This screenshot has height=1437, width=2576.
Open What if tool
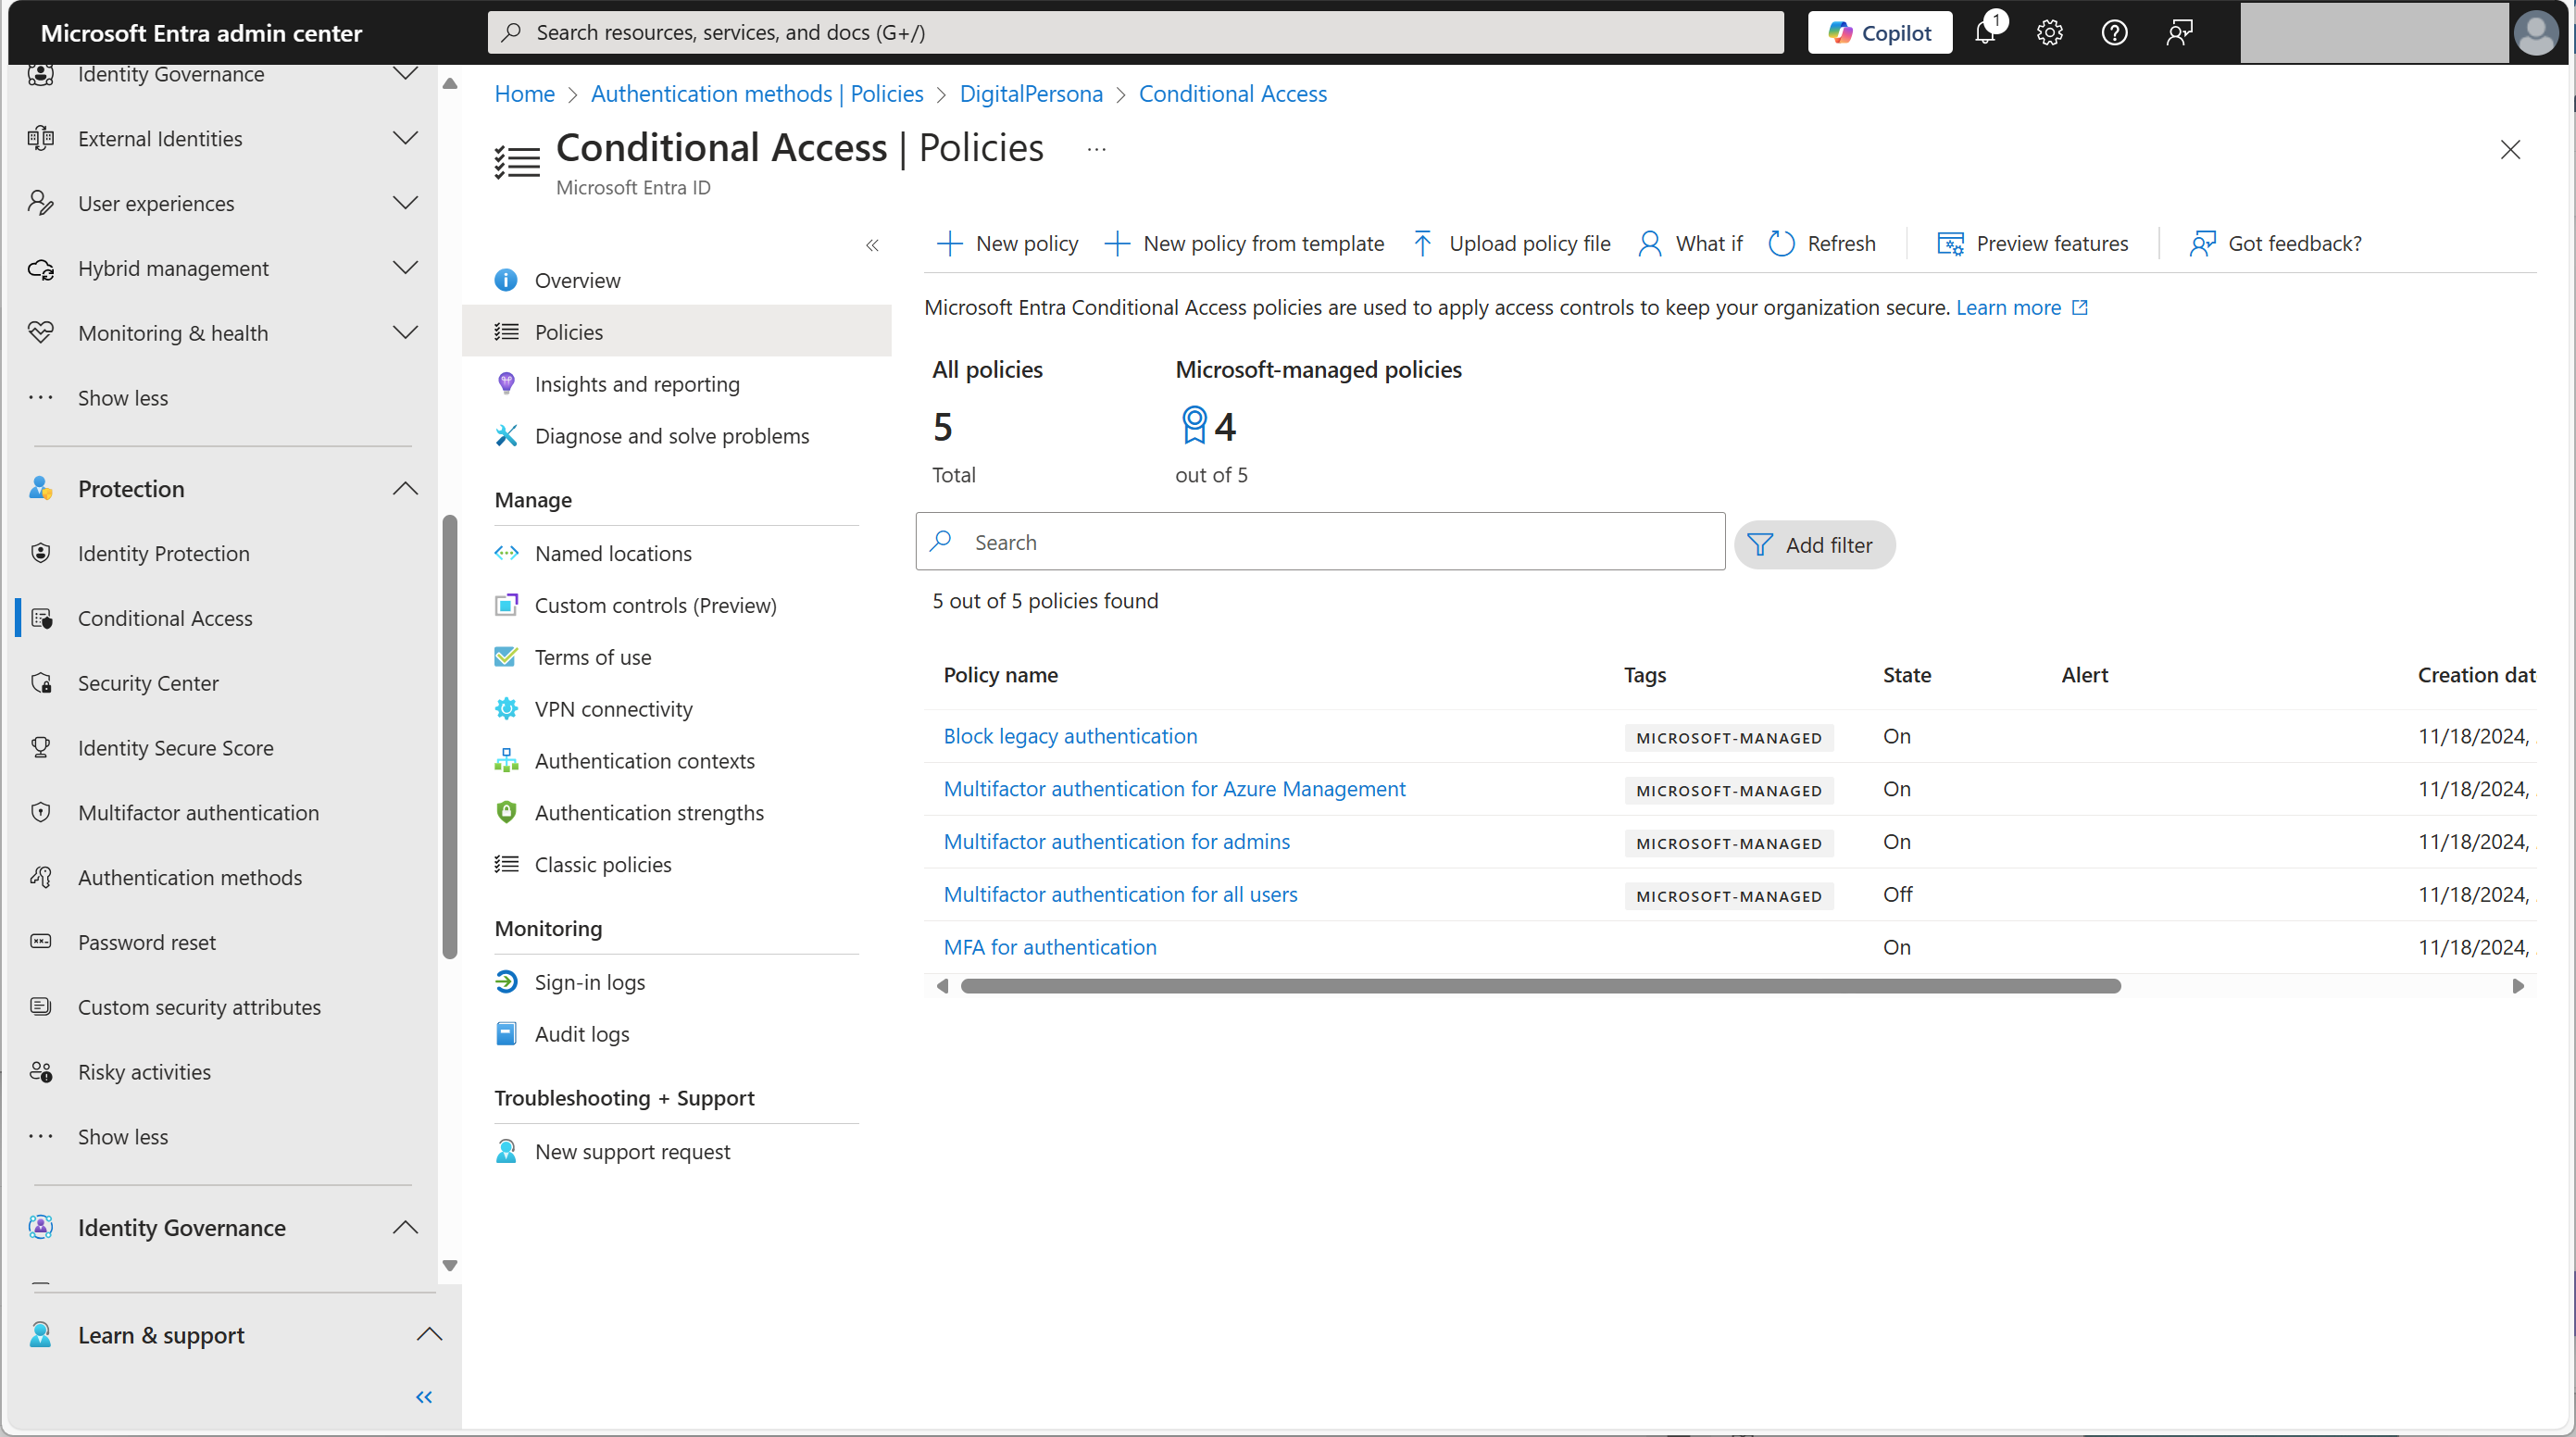click(1690, 243)
